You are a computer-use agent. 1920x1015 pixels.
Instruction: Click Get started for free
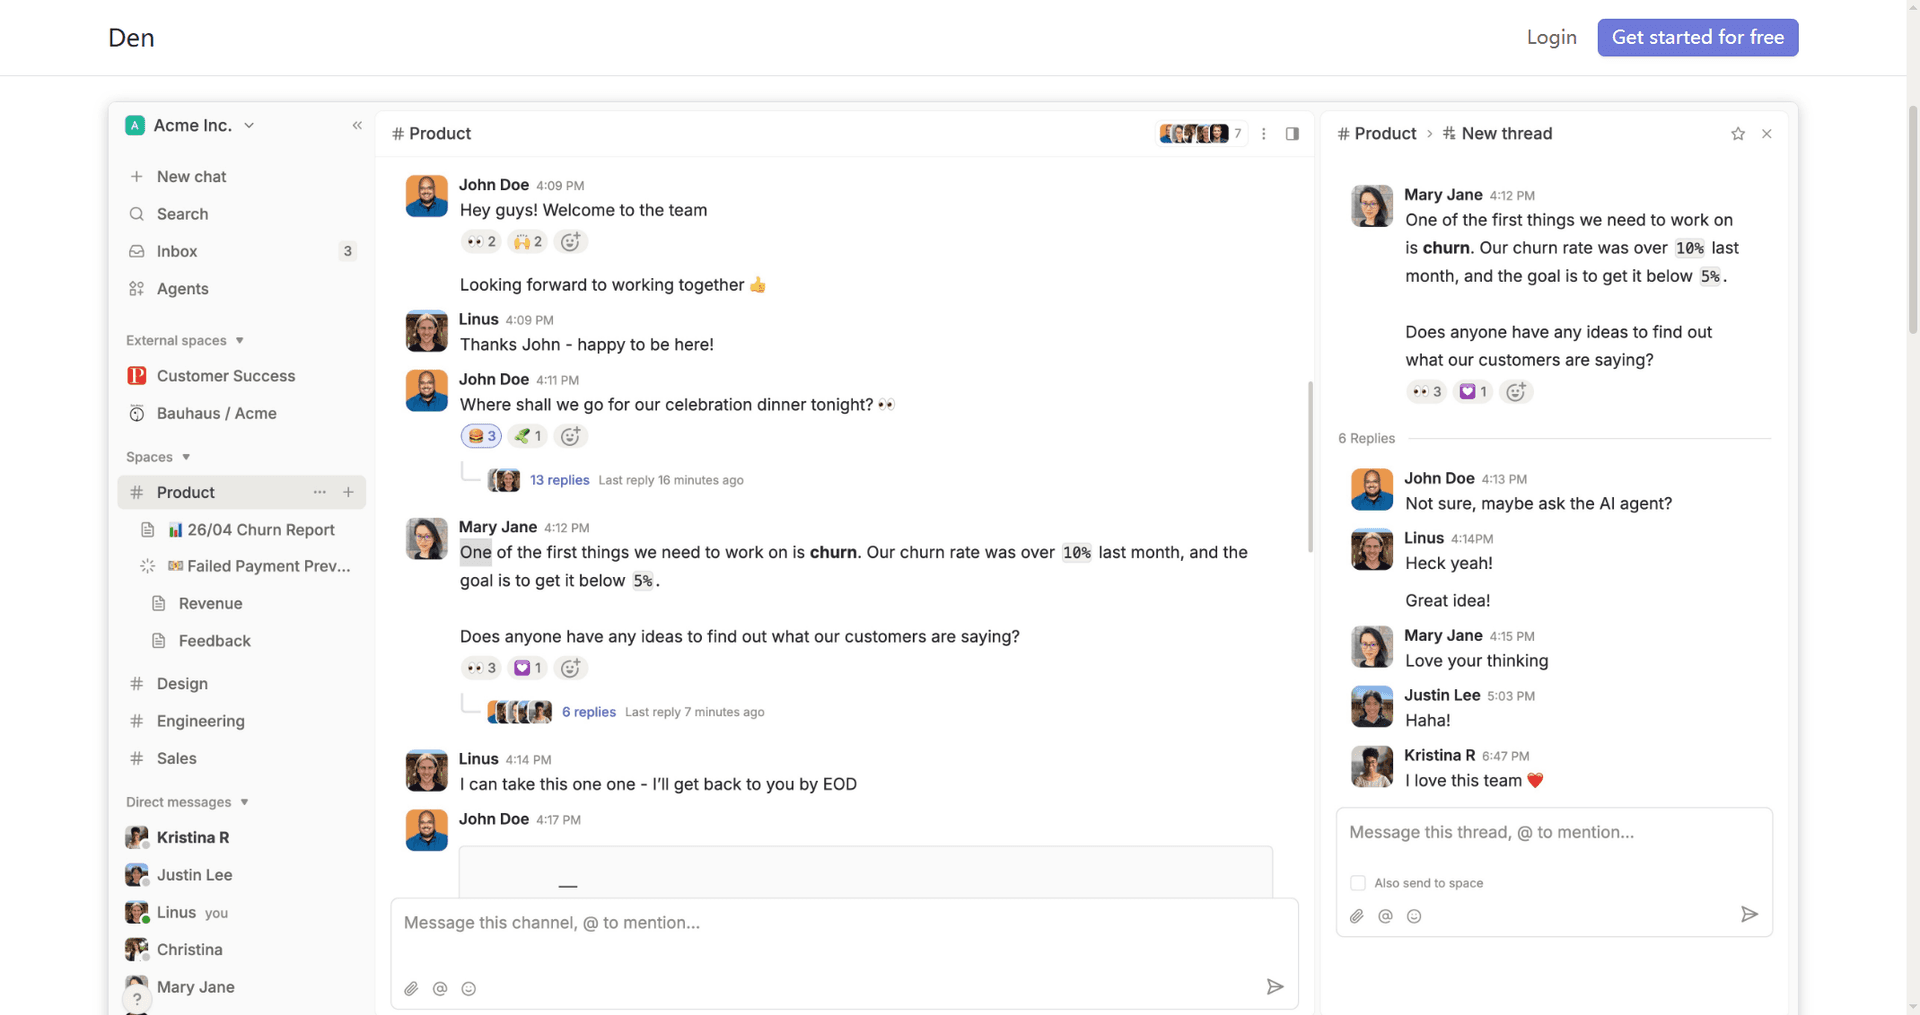(x=1697, y=37)
